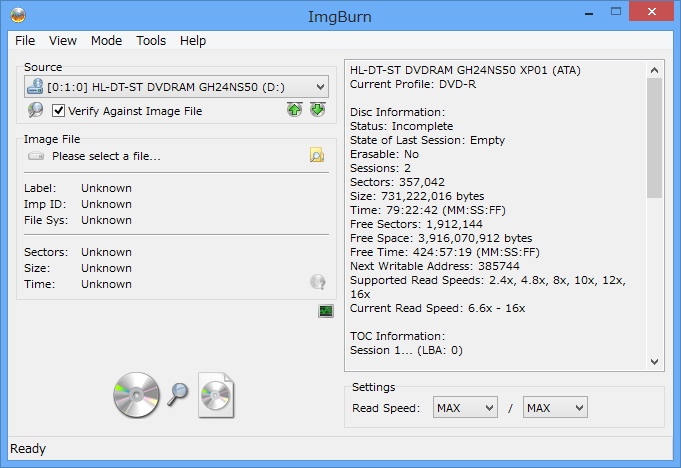
Task: Click the info panel scroll down arrow
Action: [655, 361]
